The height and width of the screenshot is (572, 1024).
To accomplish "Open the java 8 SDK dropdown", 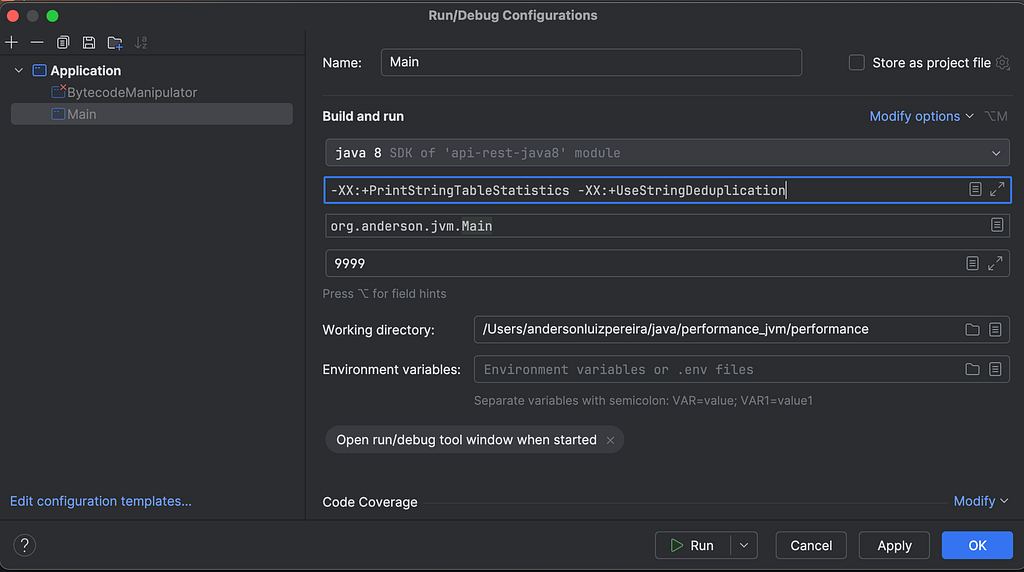I will [667, 153].
